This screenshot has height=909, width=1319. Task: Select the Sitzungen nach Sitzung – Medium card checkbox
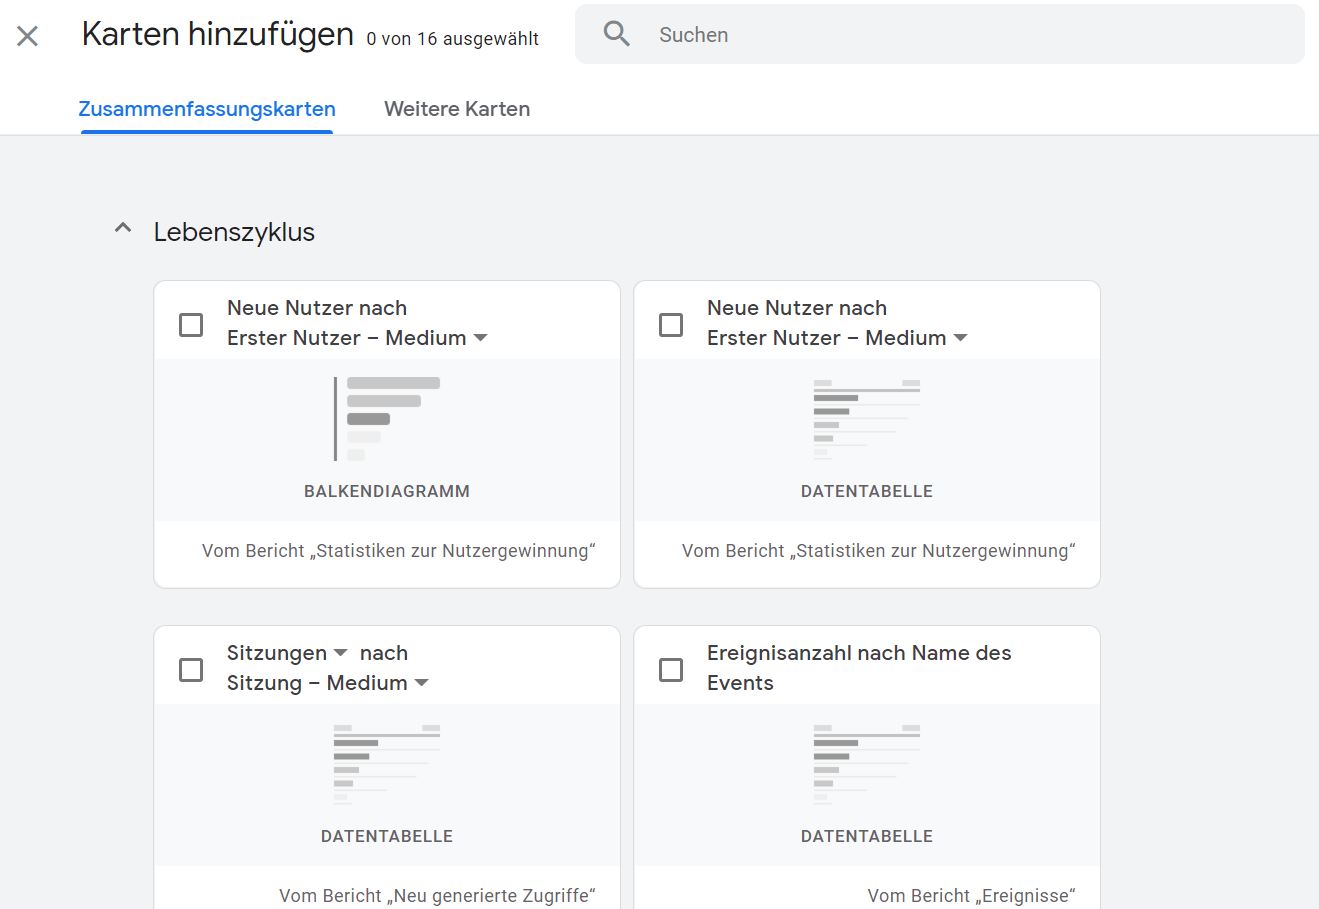tap(190, 669)
